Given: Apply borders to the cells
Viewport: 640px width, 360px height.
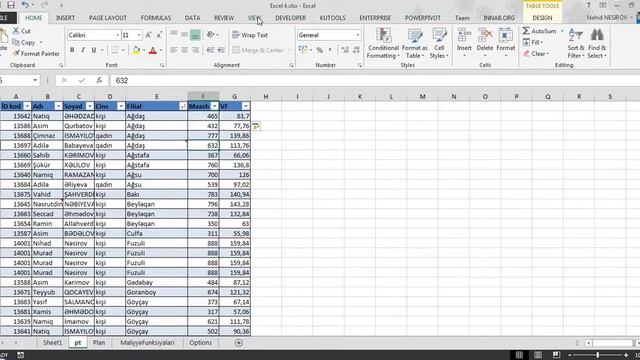Looking at the screenshot, I should 115,50.
